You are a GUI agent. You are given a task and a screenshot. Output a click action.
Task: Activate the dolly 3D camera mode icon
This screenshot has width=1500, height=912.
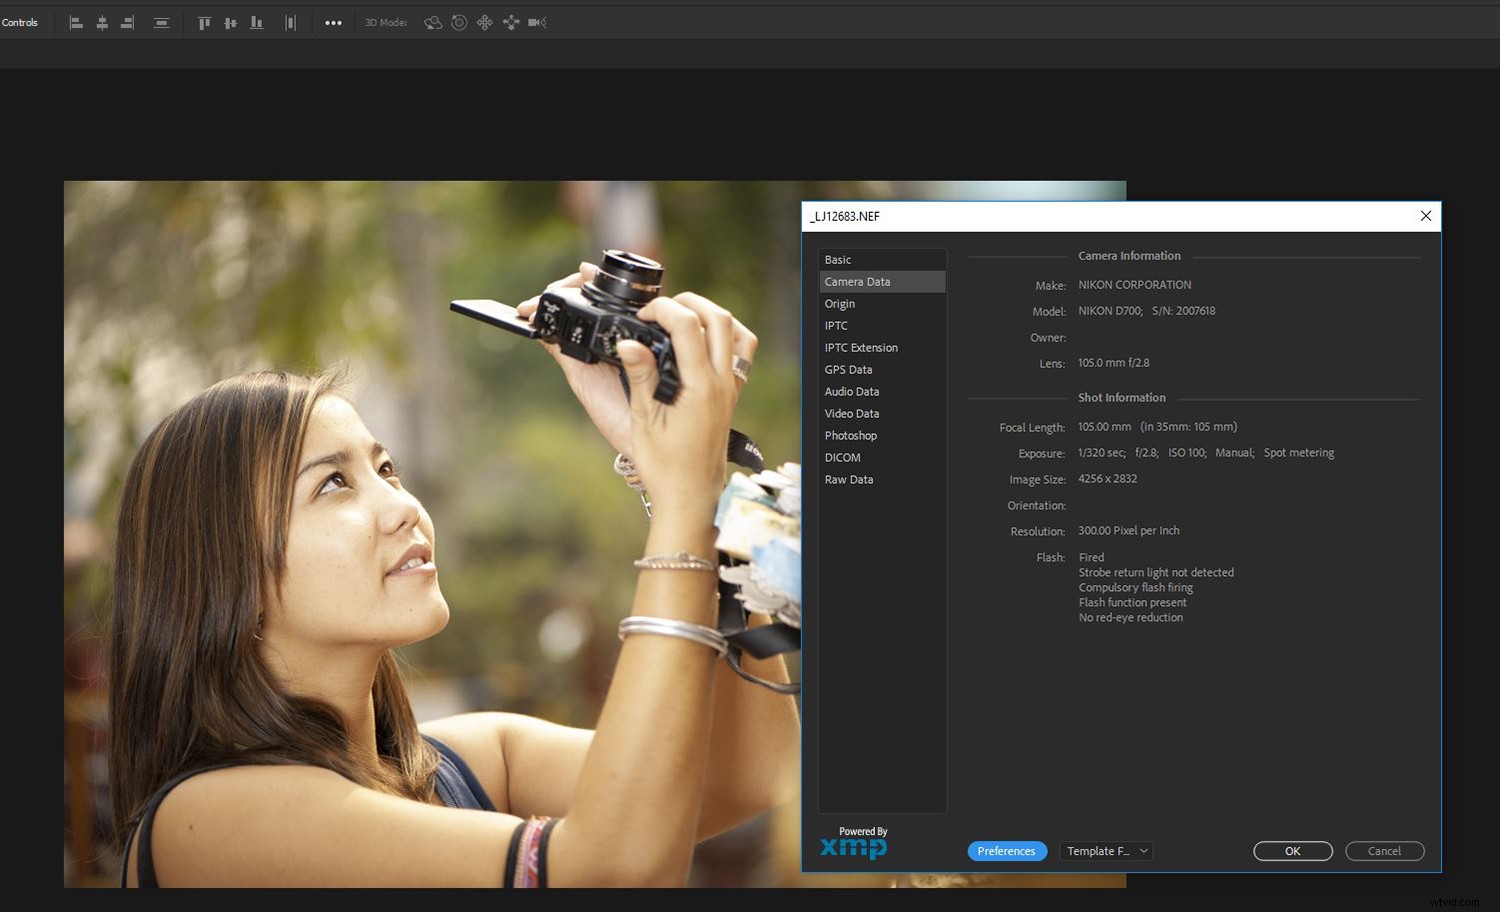coord(537,22)
